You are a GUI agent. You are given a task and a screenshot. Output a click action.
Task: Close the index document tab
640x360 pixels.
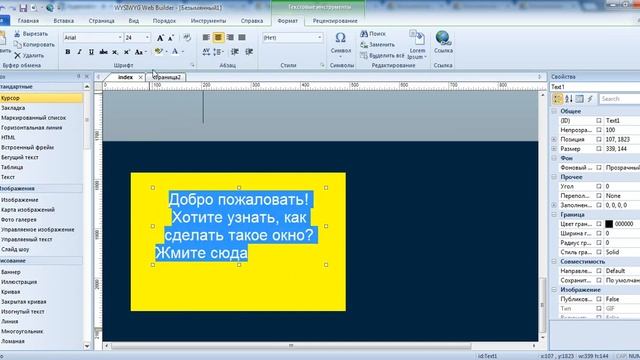(x=140, y=77)
